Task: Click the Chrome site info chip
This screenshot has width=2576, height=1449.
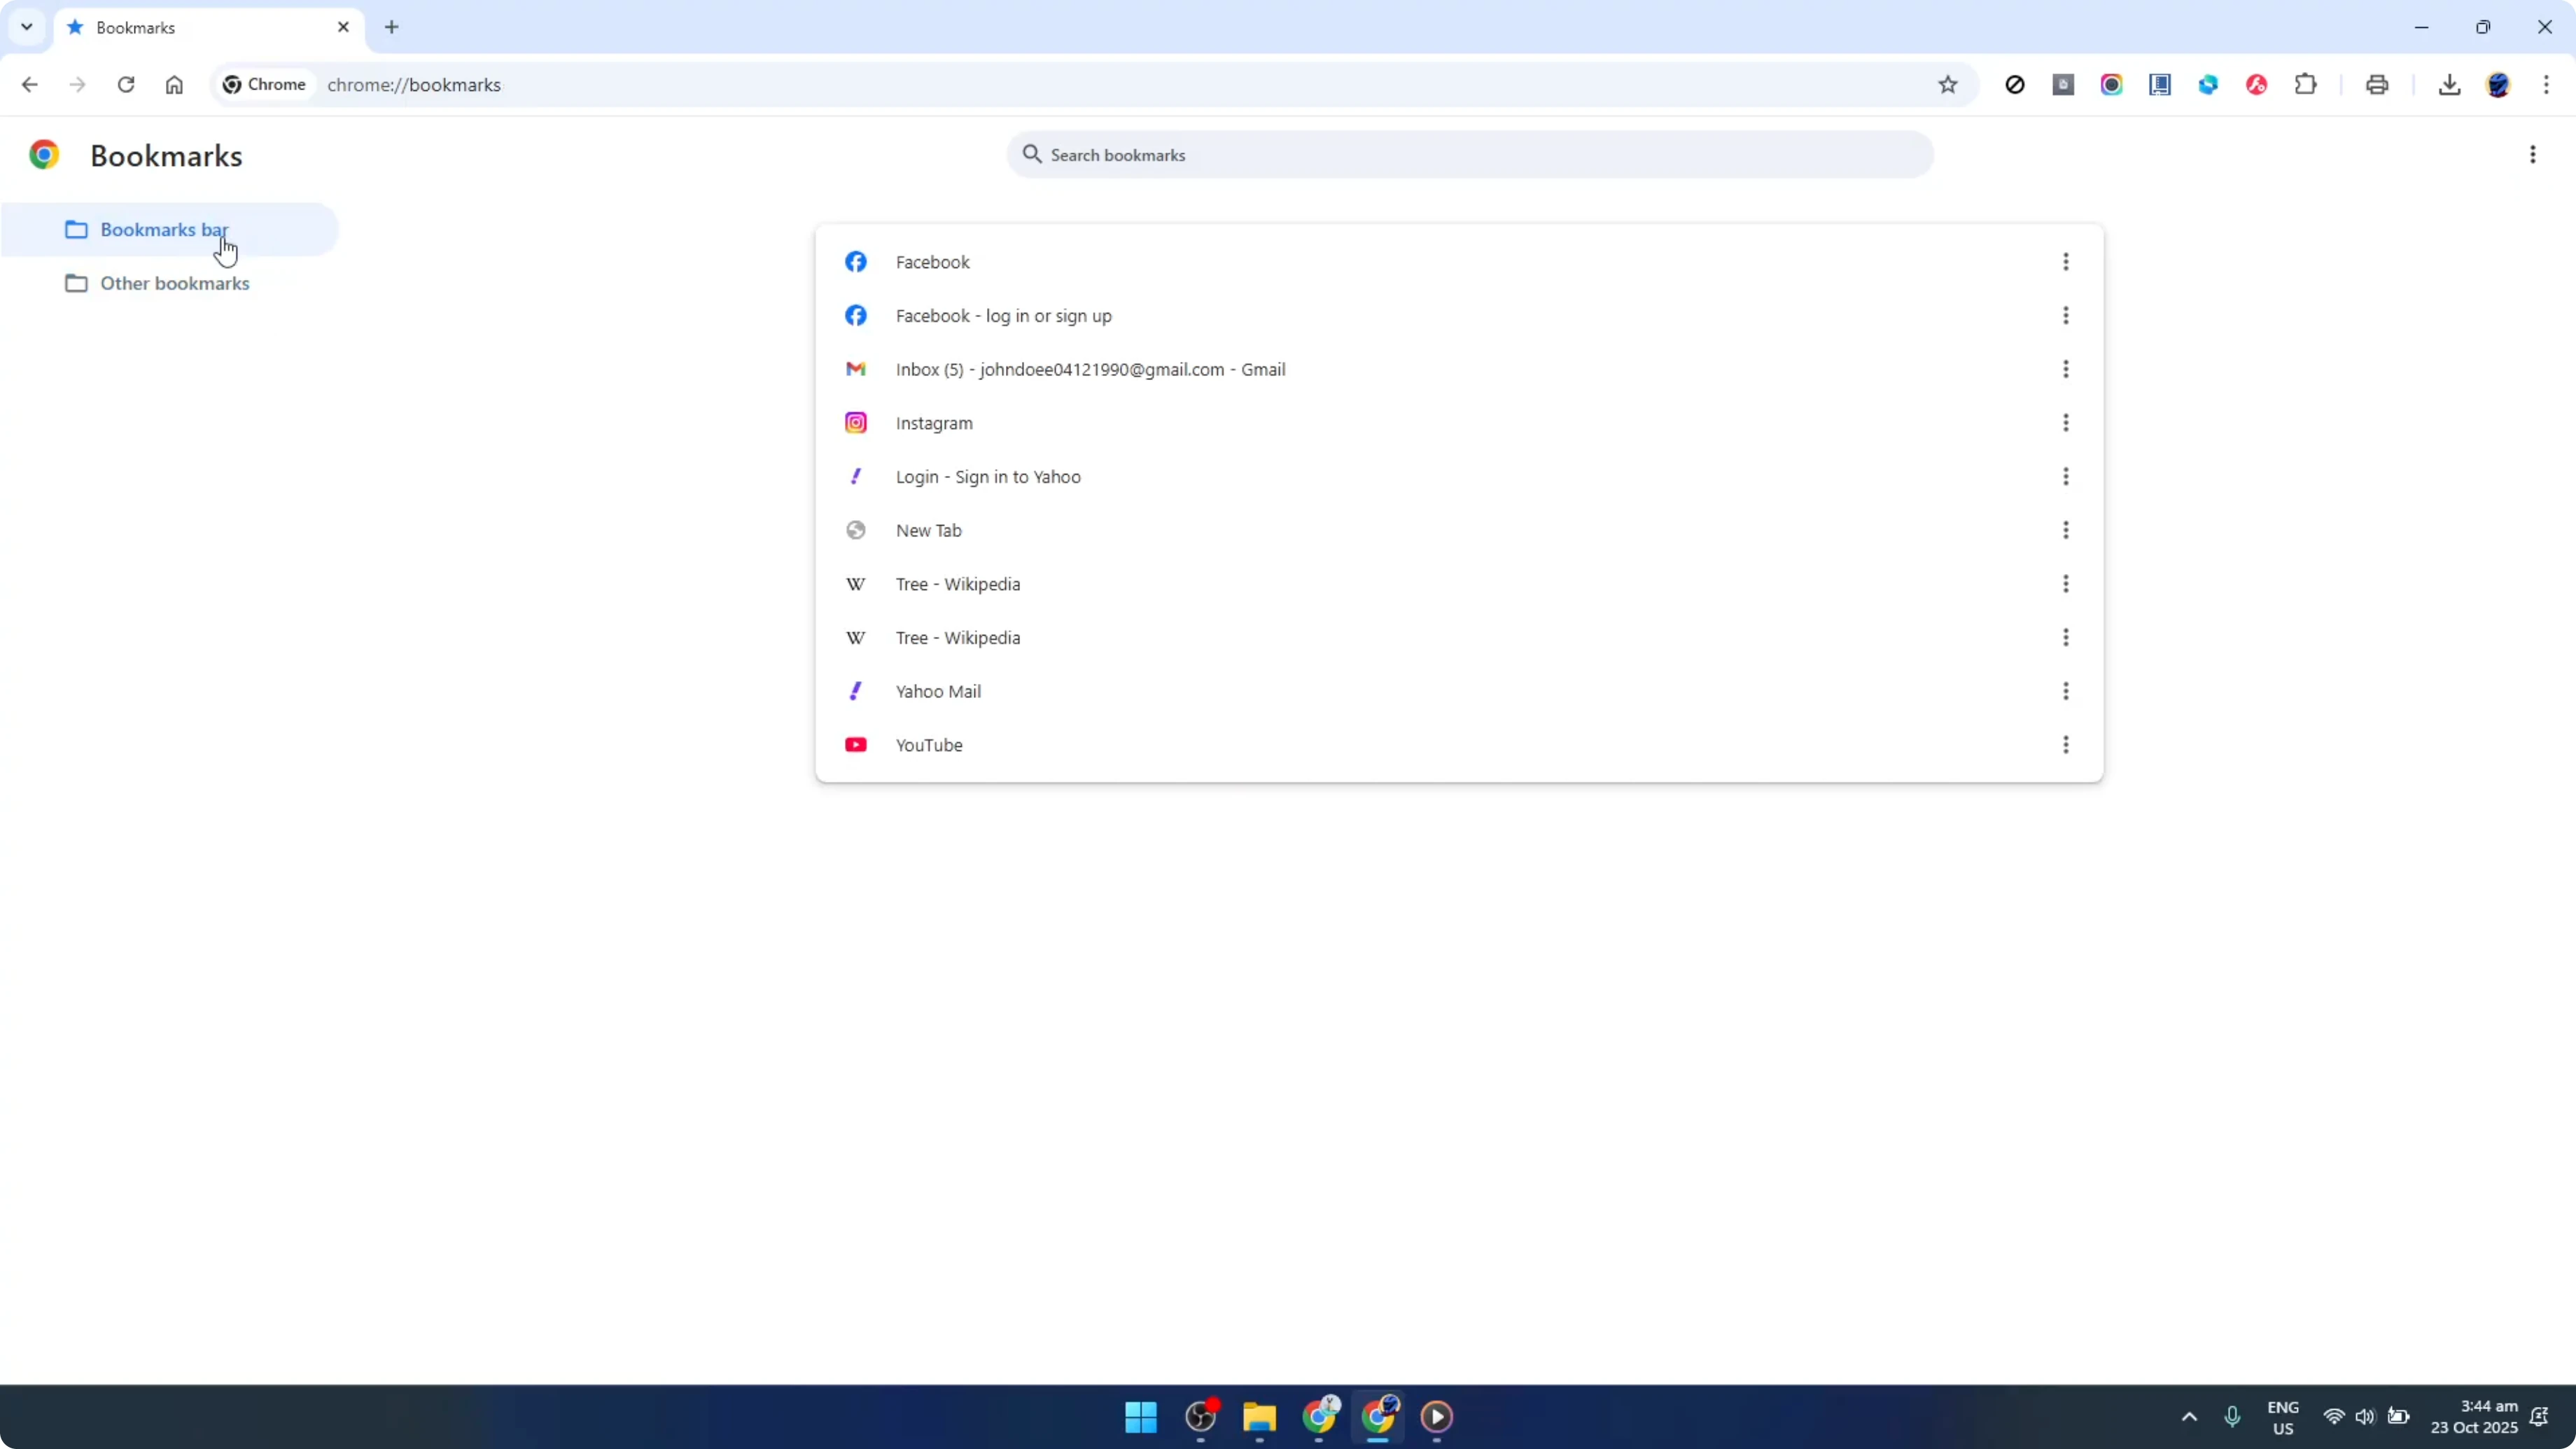Action: (x=264, y=85)
